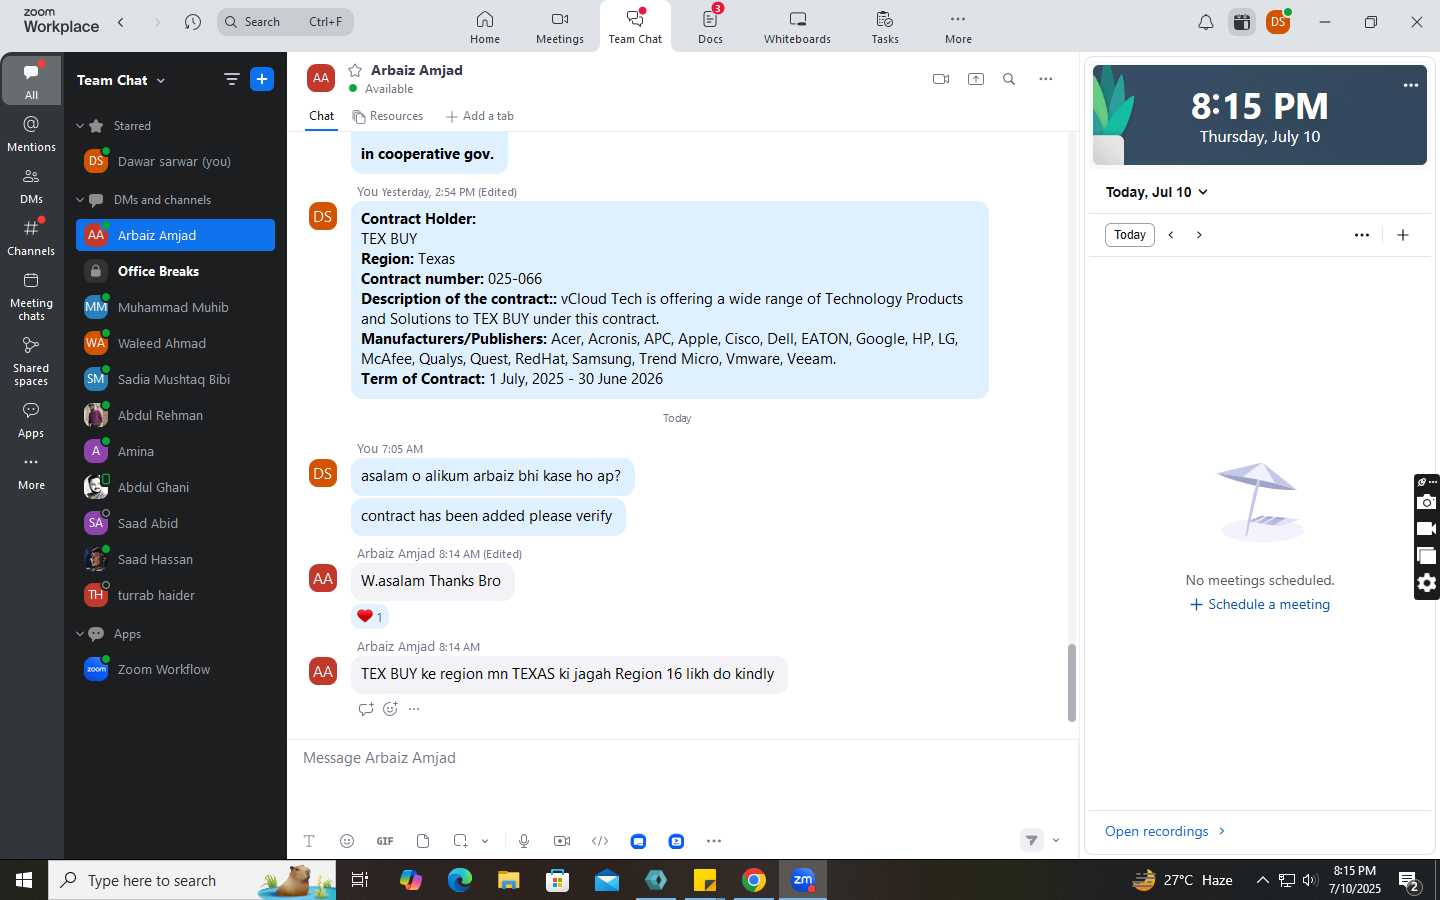This screenshot has height=900, width=1440.
Task: Star the Arbaiz Amjad conversation
Action: [x=355, y=70]
